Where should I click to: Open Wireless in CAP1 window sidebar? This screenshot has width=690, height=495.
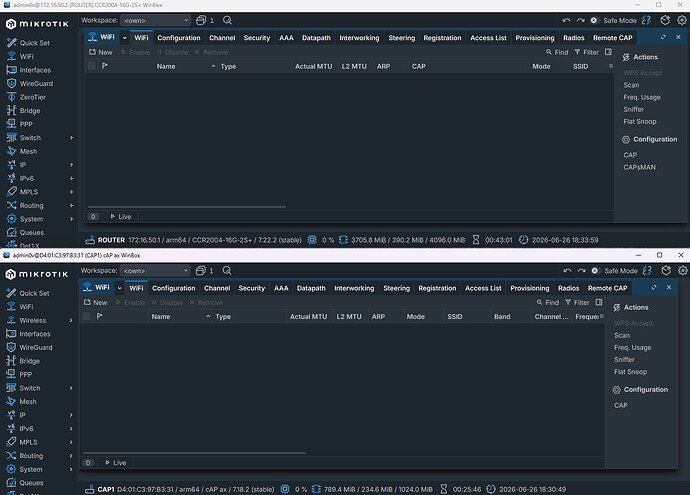pos(26,320)
